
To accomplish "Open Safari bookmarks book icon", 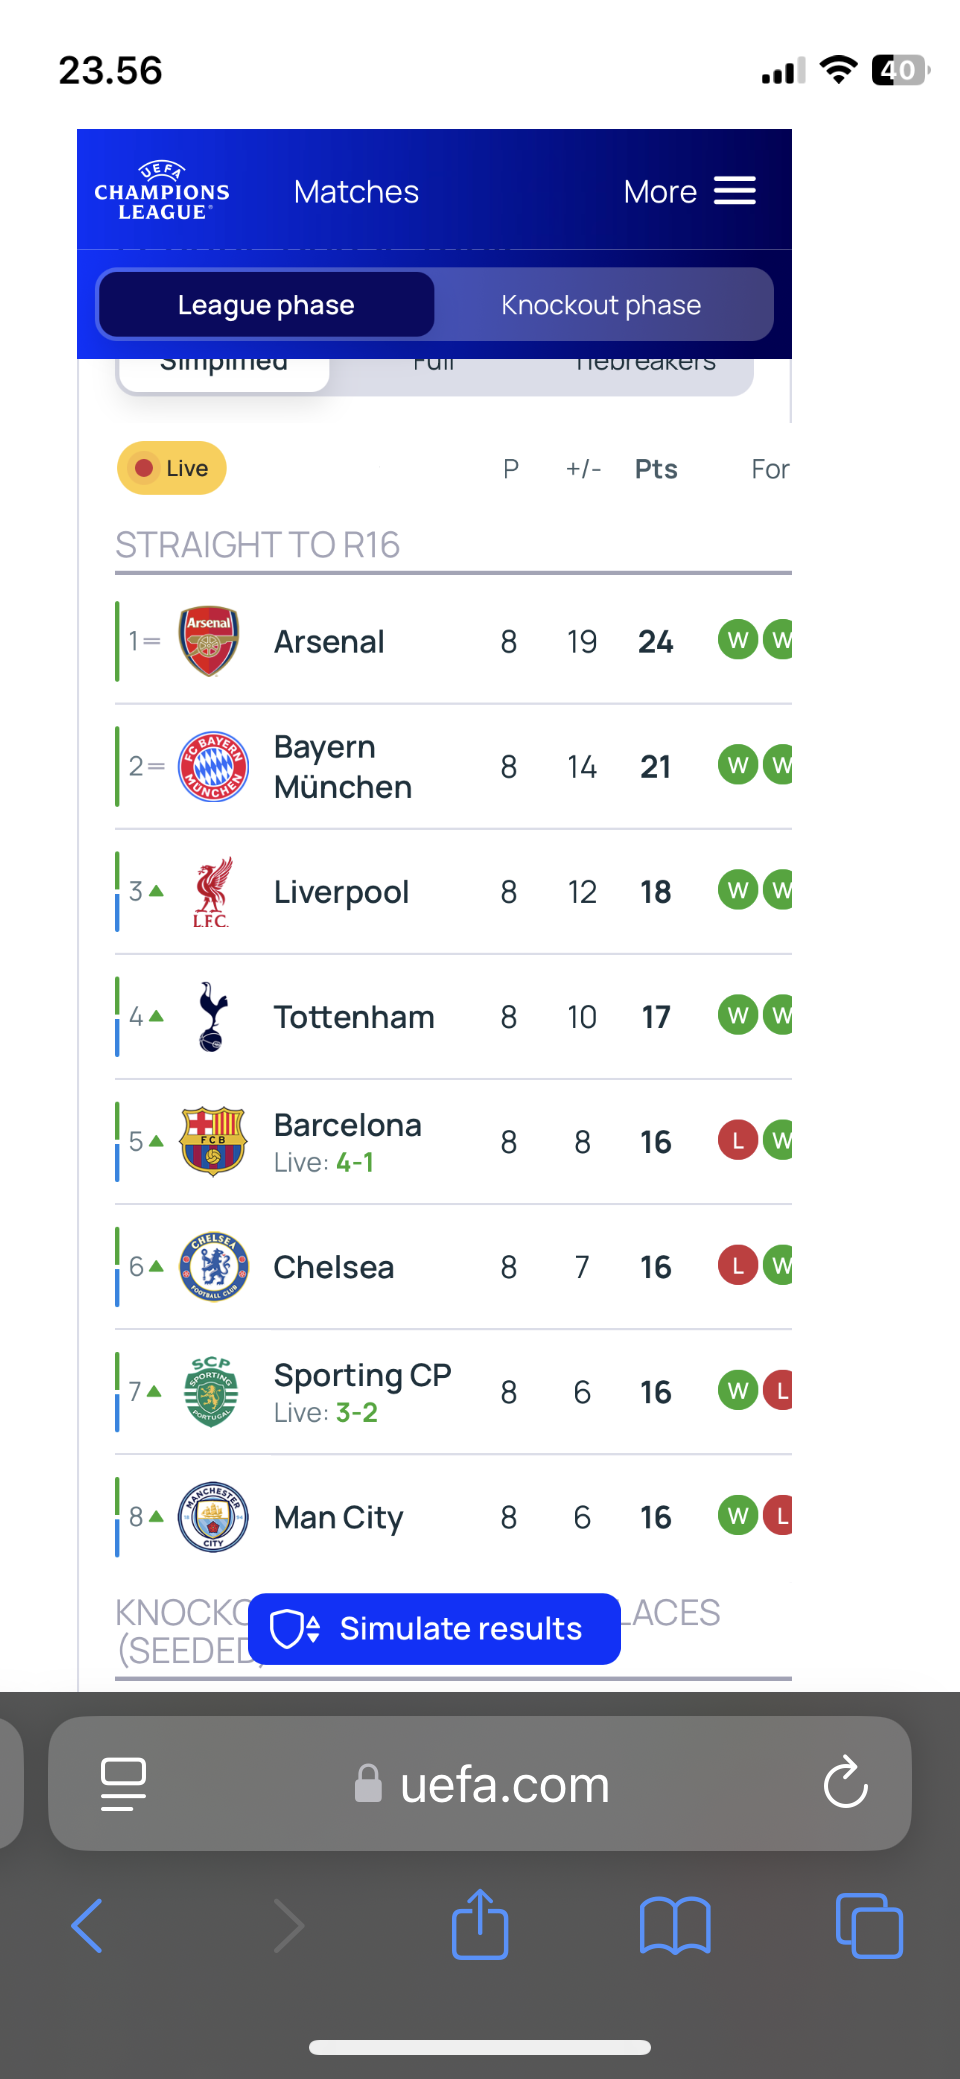I will pyautogui.click(x=675, y=1925).
